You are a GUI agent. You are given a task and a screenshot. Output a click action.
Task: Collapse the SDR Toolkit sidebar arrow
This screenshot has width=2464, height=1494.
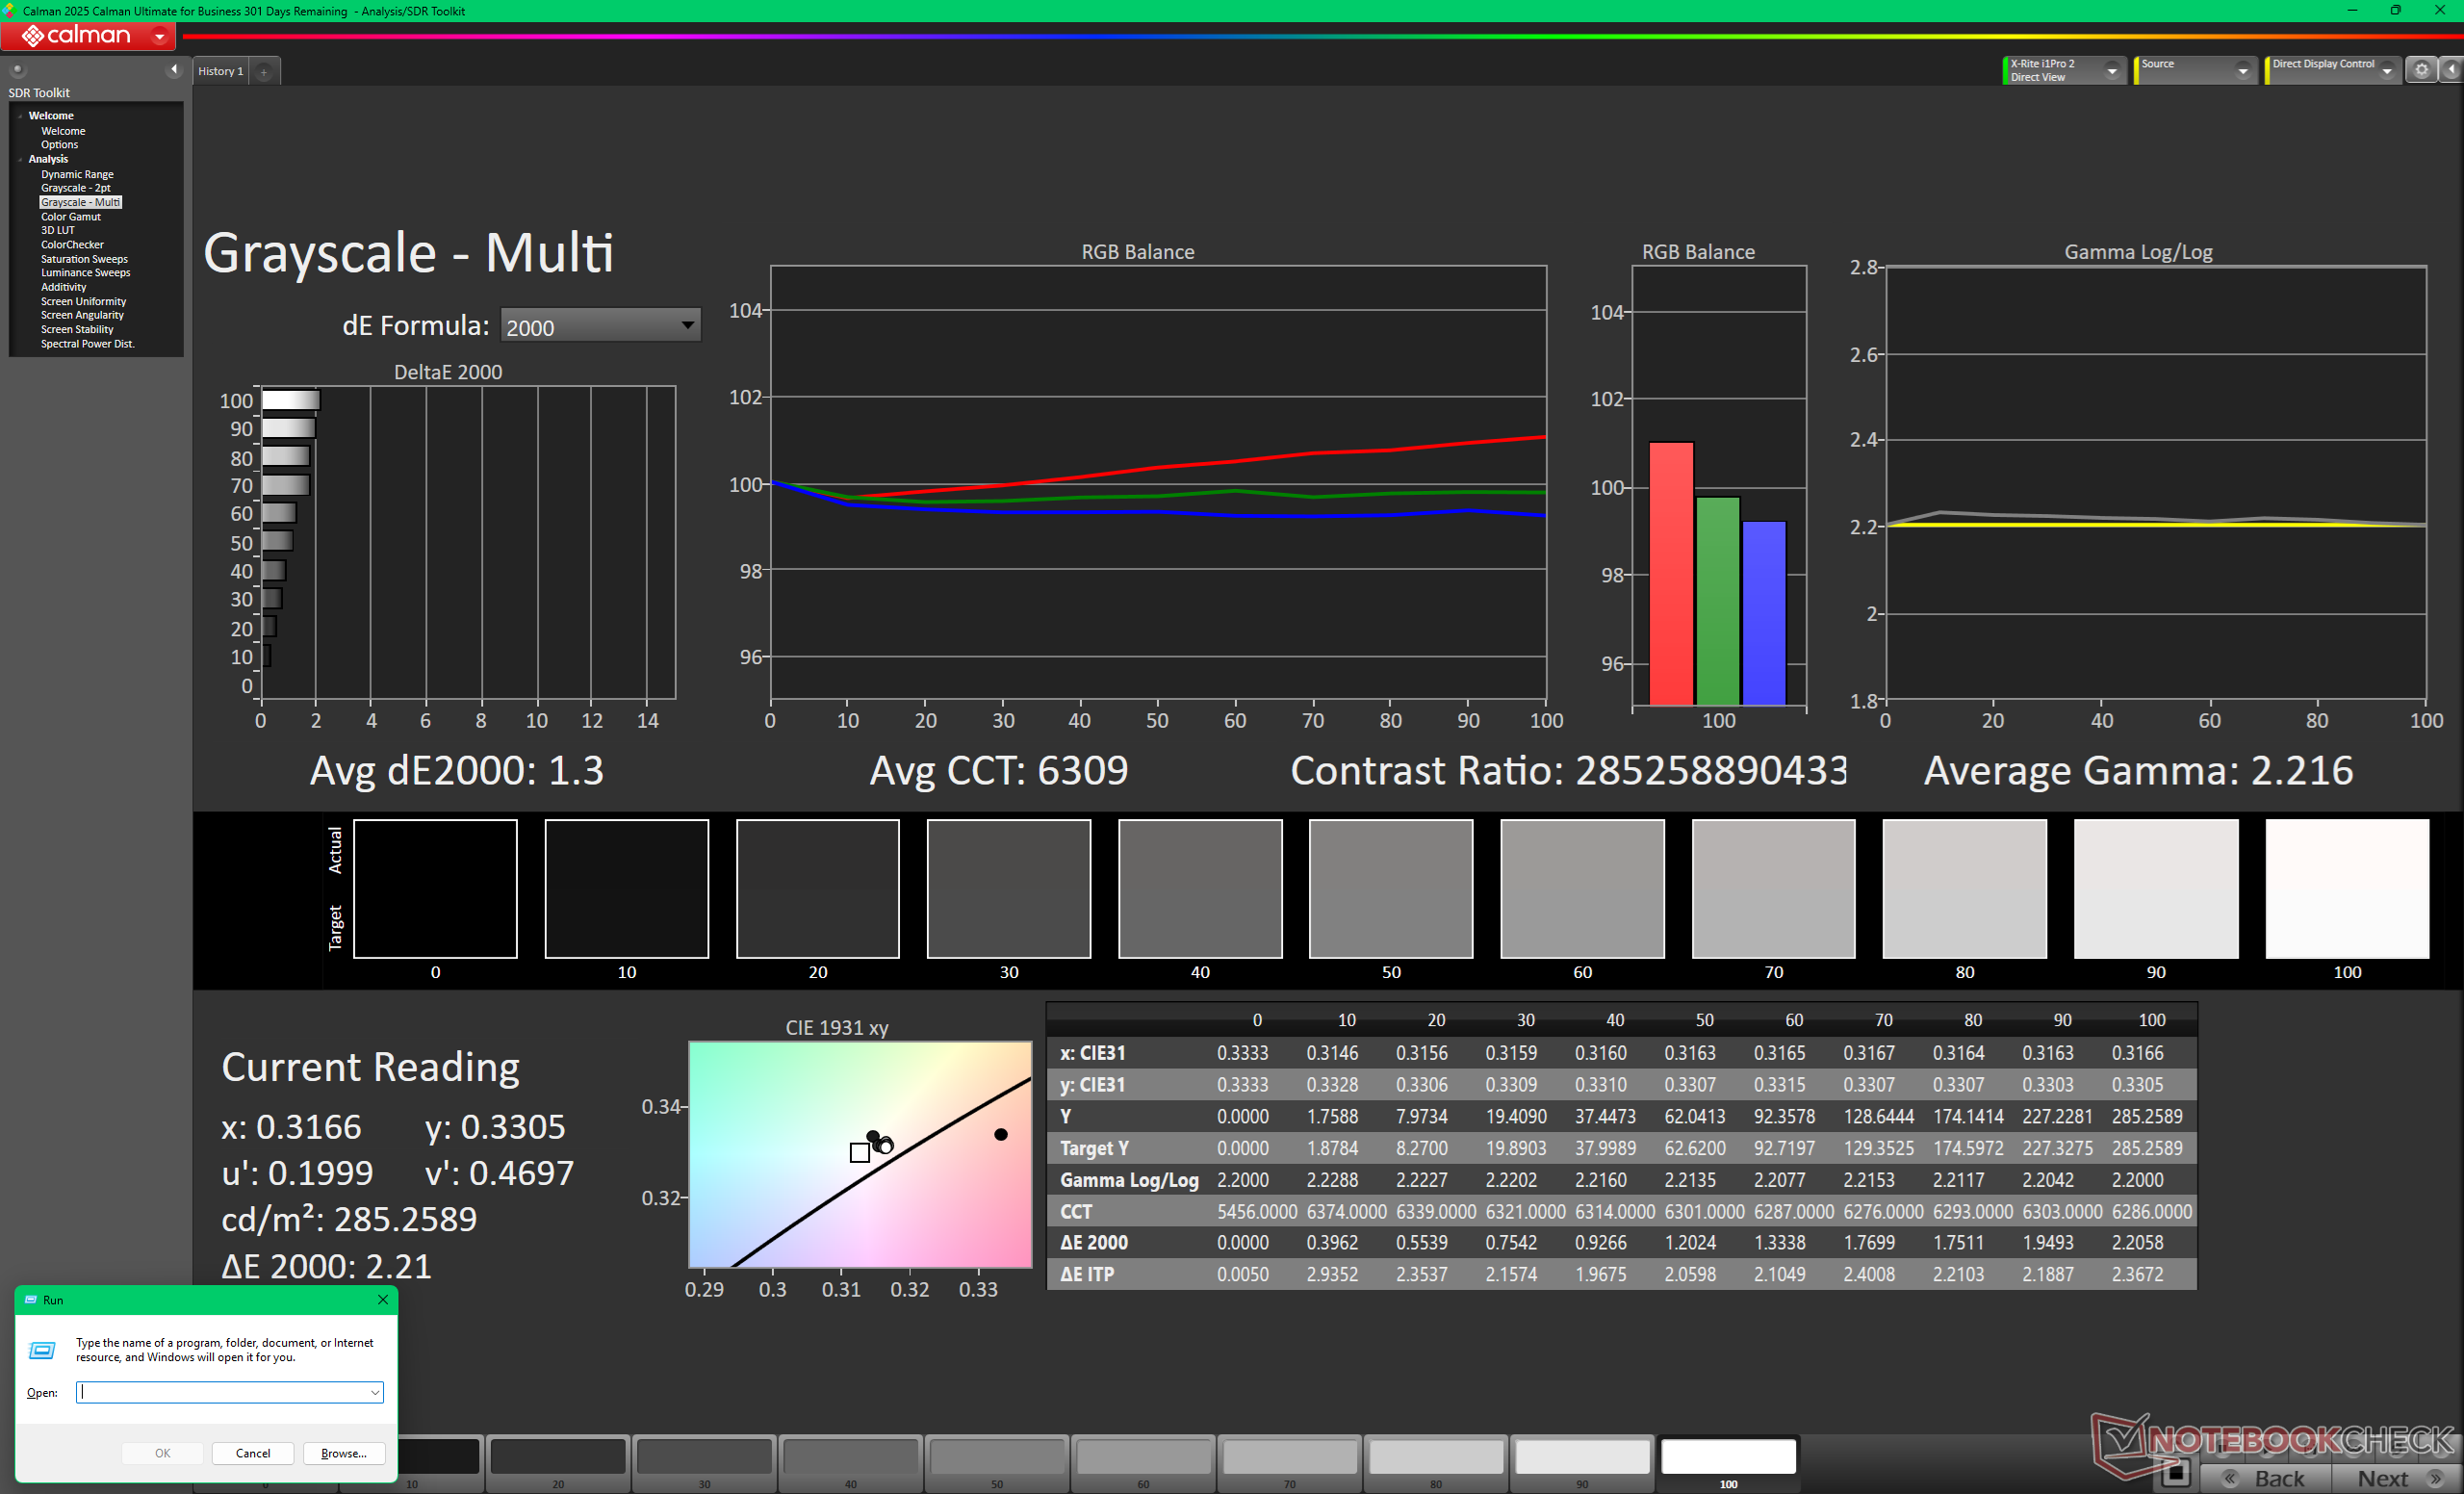pyautogui.click(x=174, y=69)
